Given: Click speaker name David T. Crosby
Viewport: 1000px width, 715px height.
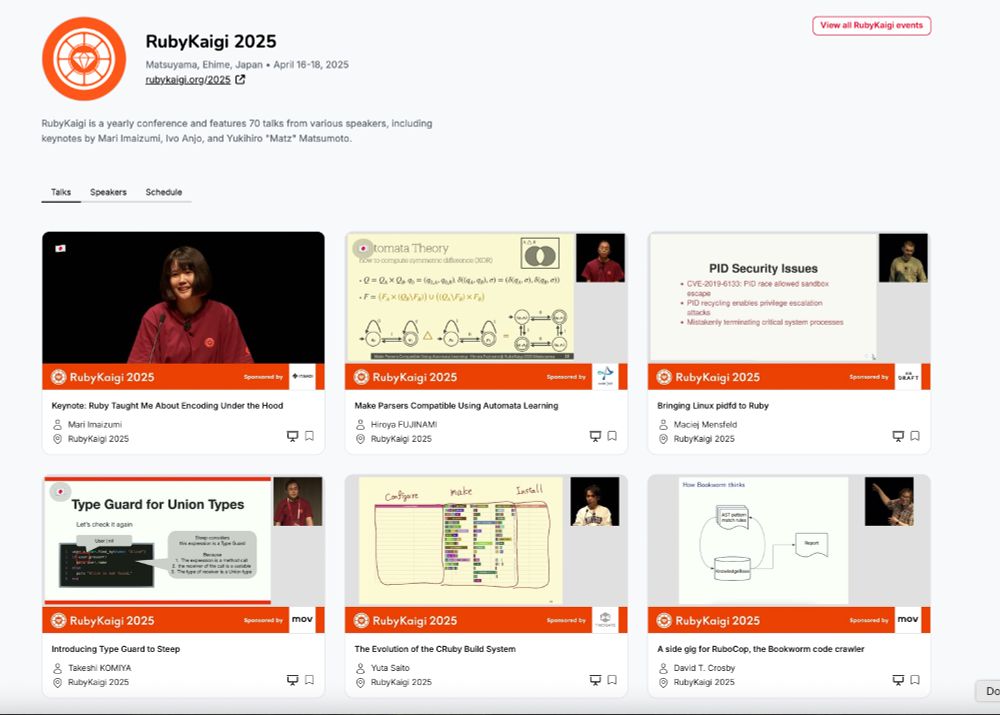Looking at the screenshot, I should click(705, 668).
